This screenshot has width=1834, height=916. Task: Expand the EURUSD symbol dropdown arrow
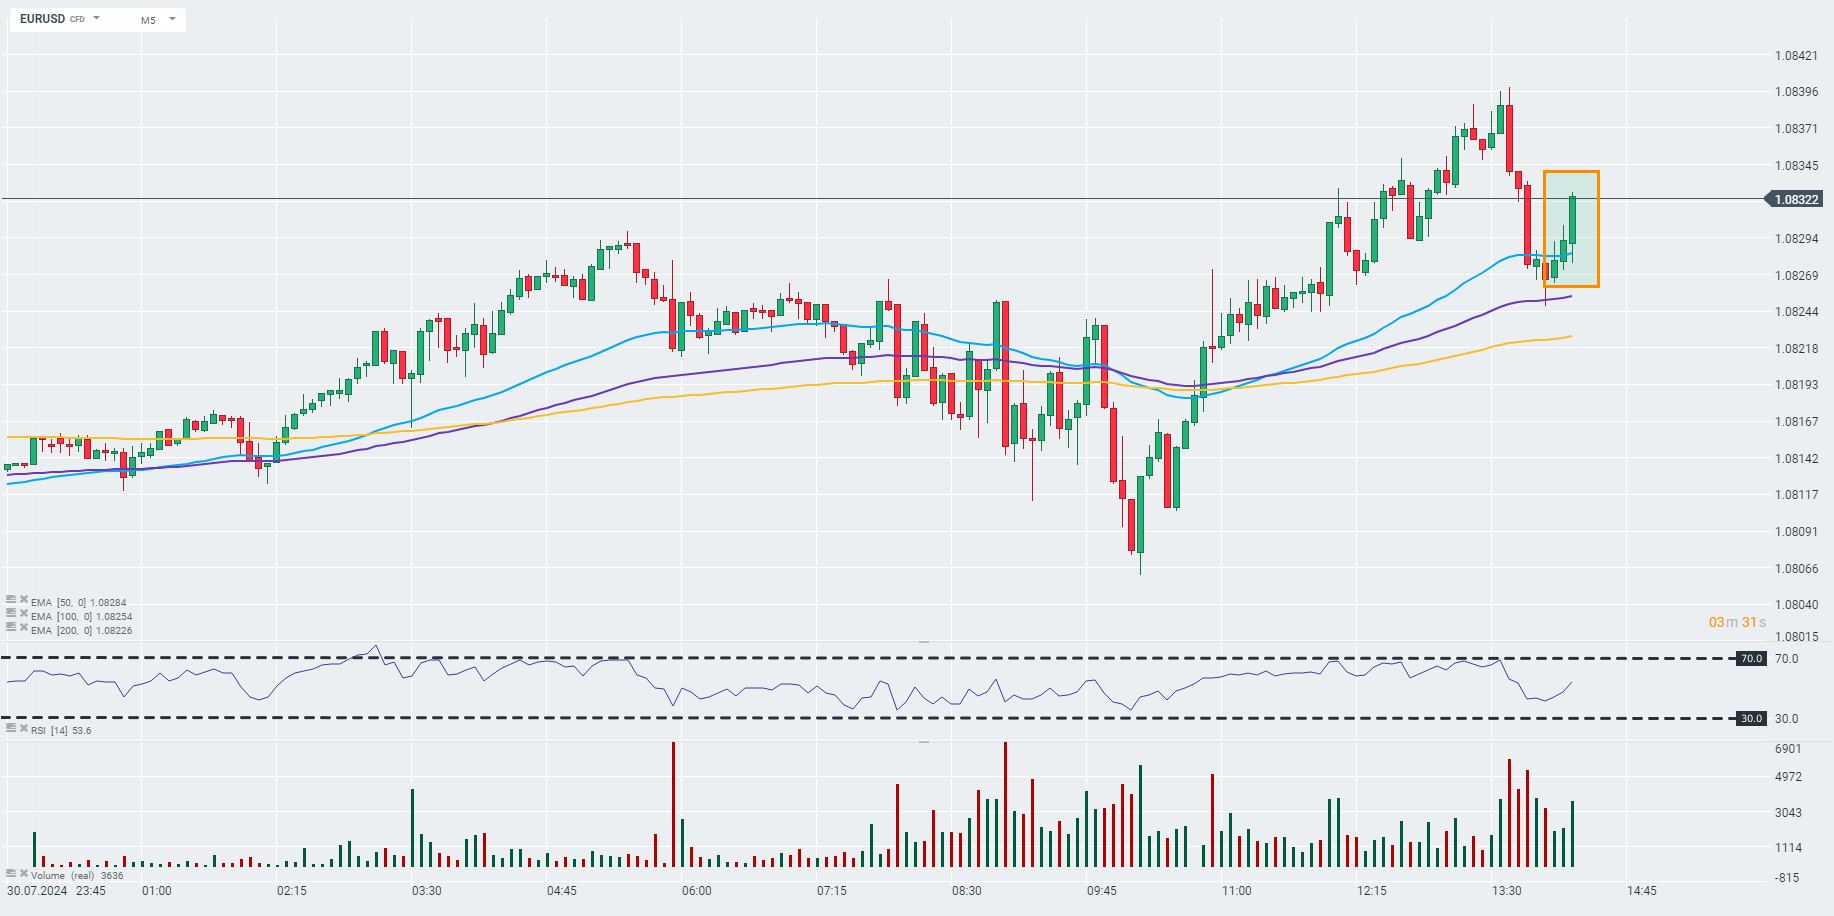(97, 18)
